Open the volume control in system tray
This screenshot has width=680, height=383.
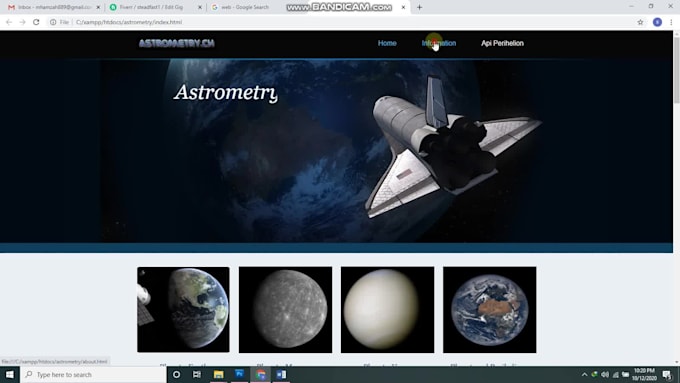pos(605,374)
